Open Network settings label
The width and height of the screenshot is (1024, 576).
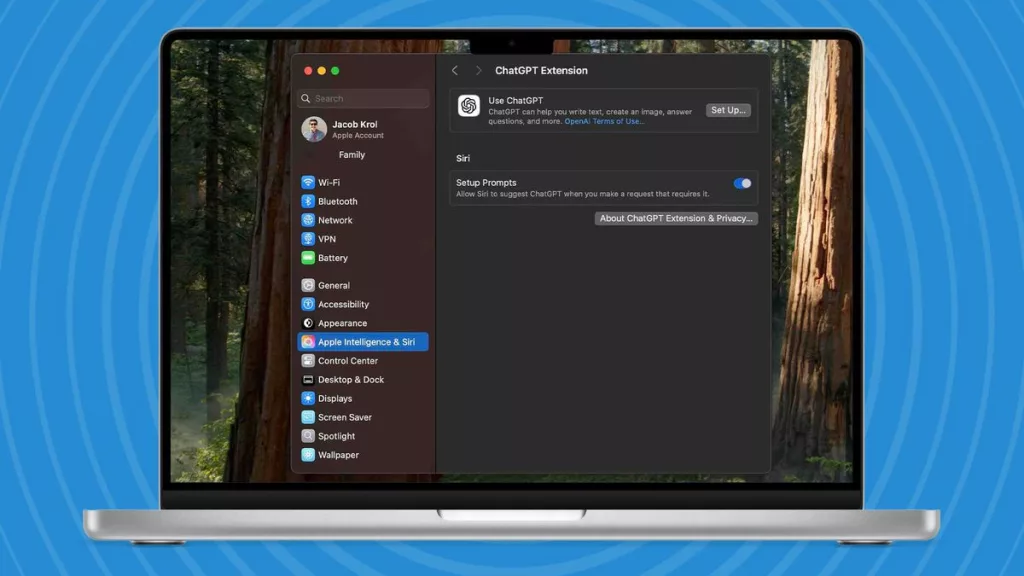click(335, 220)
